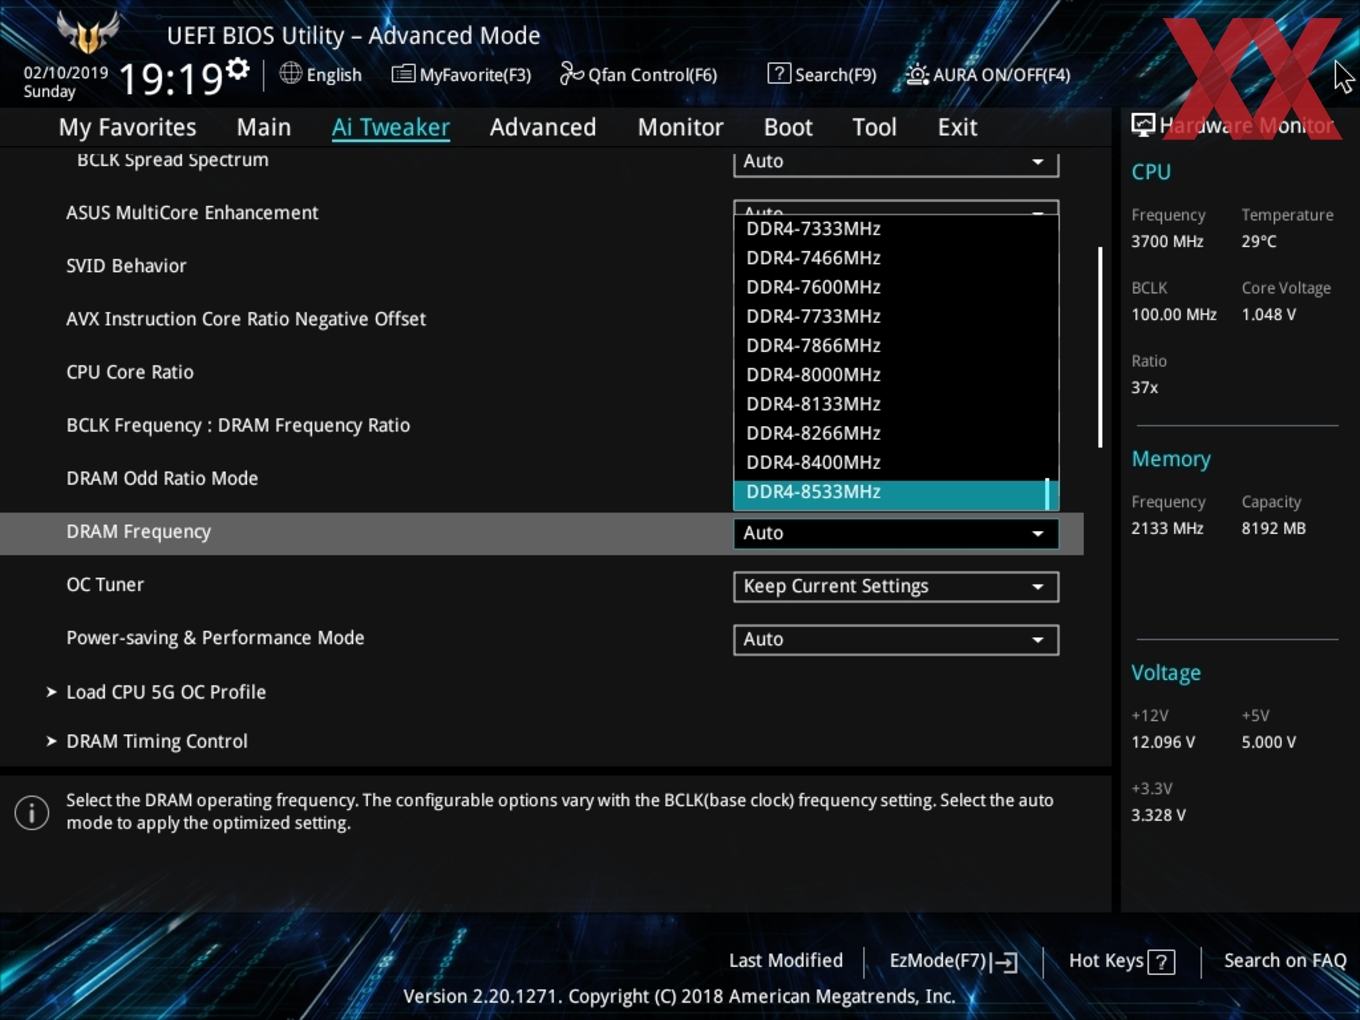This screenshot has height=1020, width=1360.
Task: Select OC Tuner label
Action: pyautogui.click(x=105, y=585)
